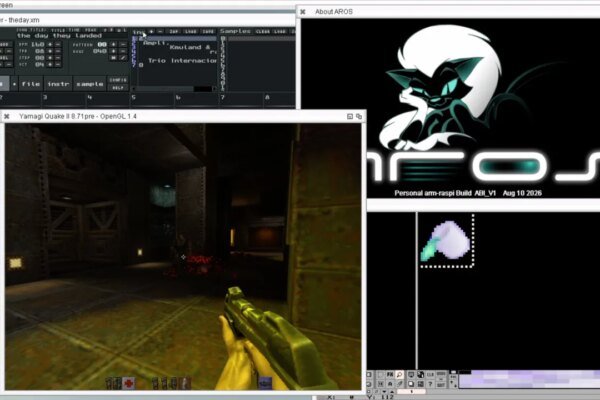Pick a lavender color from the paint palette
The image size is (600, 400).
coord(530,379)
